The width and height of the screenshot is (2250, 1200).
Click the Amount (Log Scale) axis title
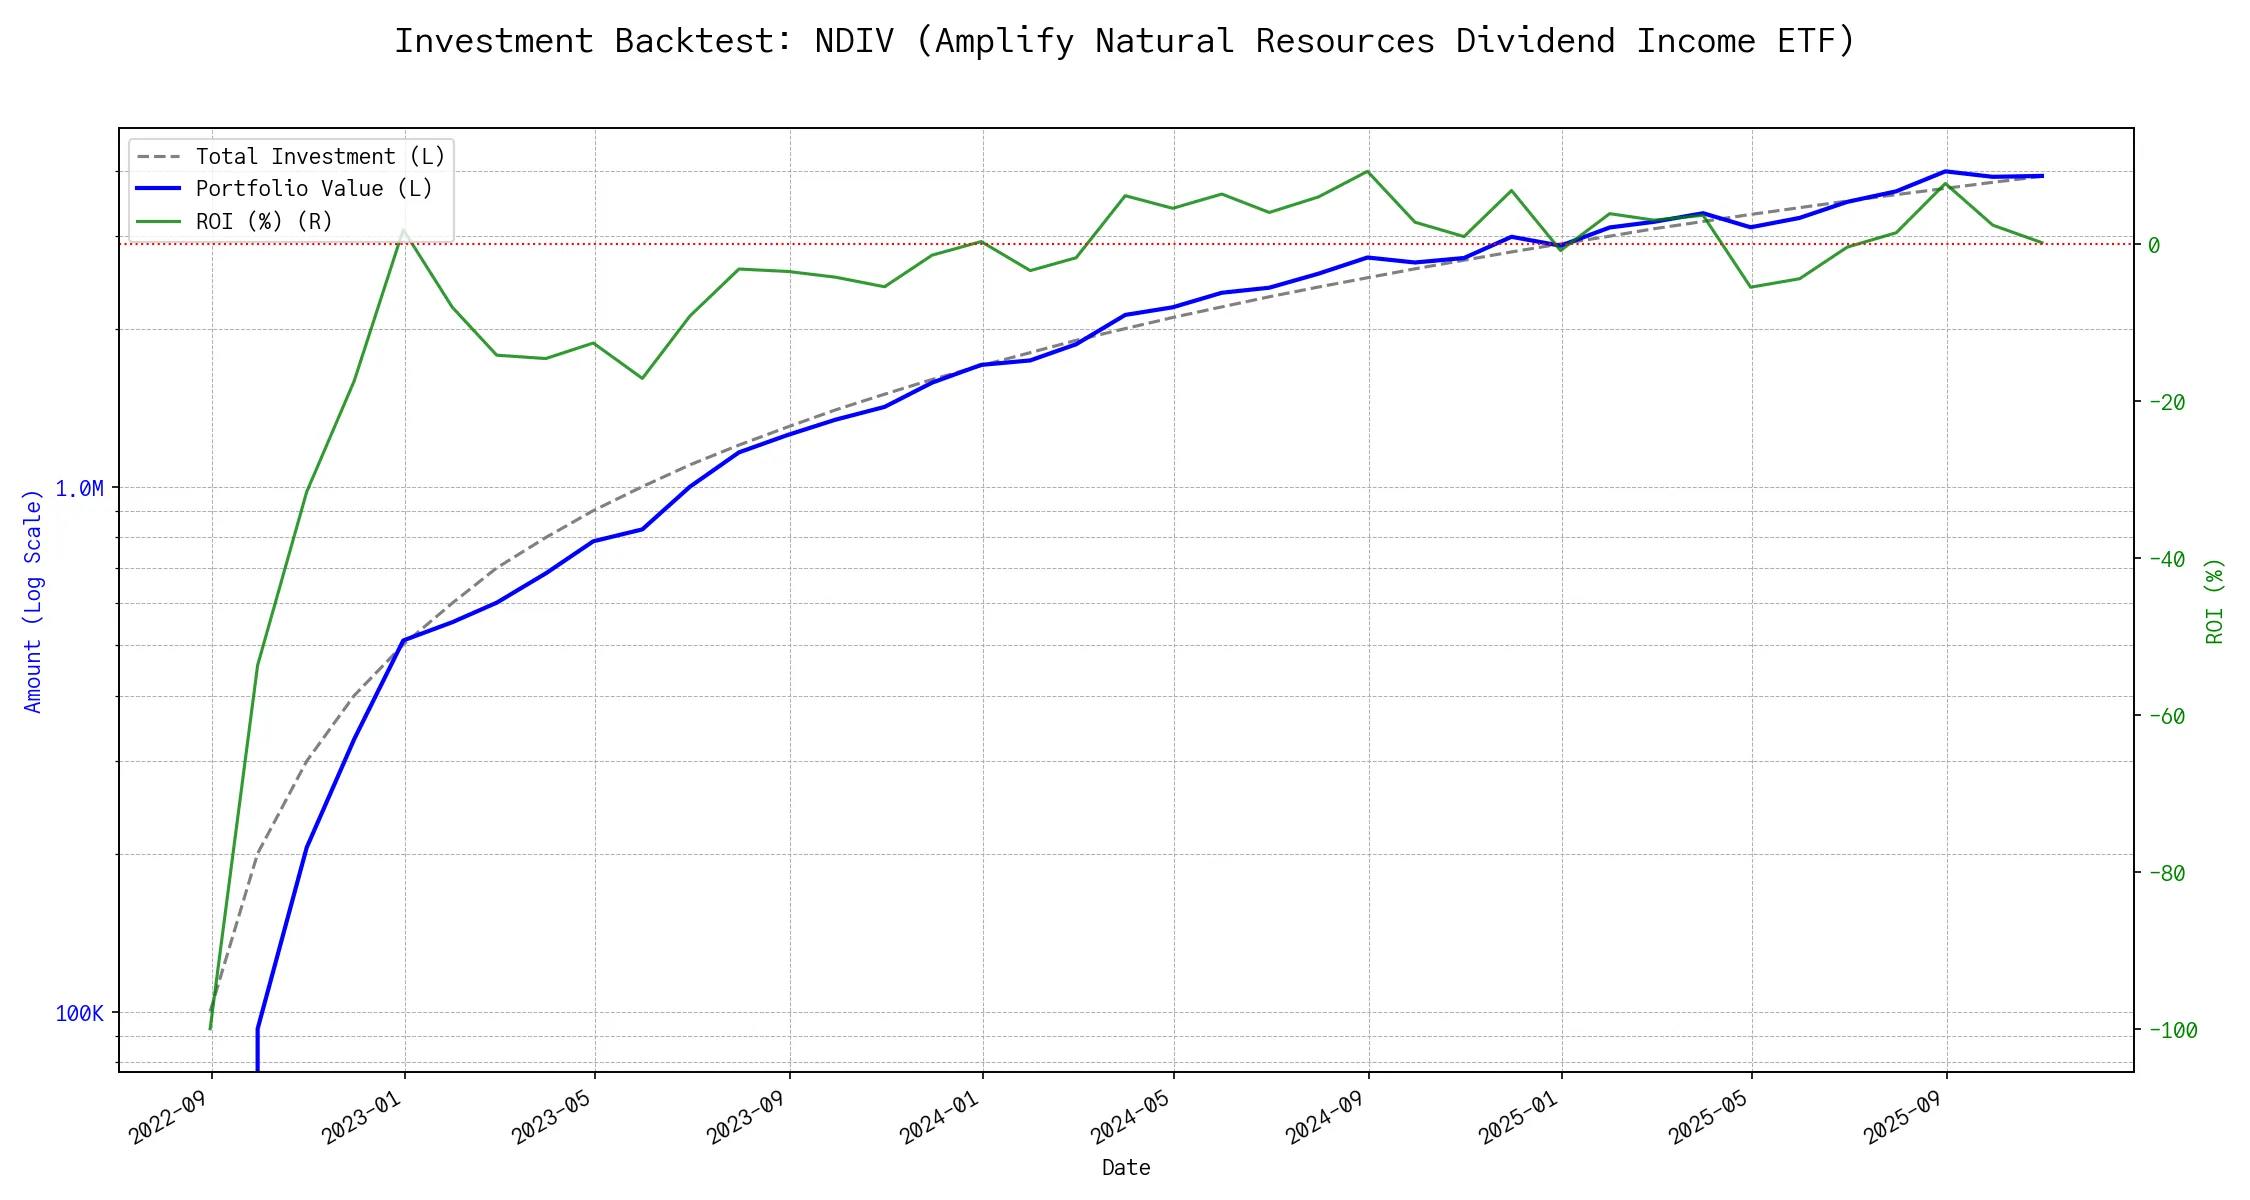pos(33,601)
